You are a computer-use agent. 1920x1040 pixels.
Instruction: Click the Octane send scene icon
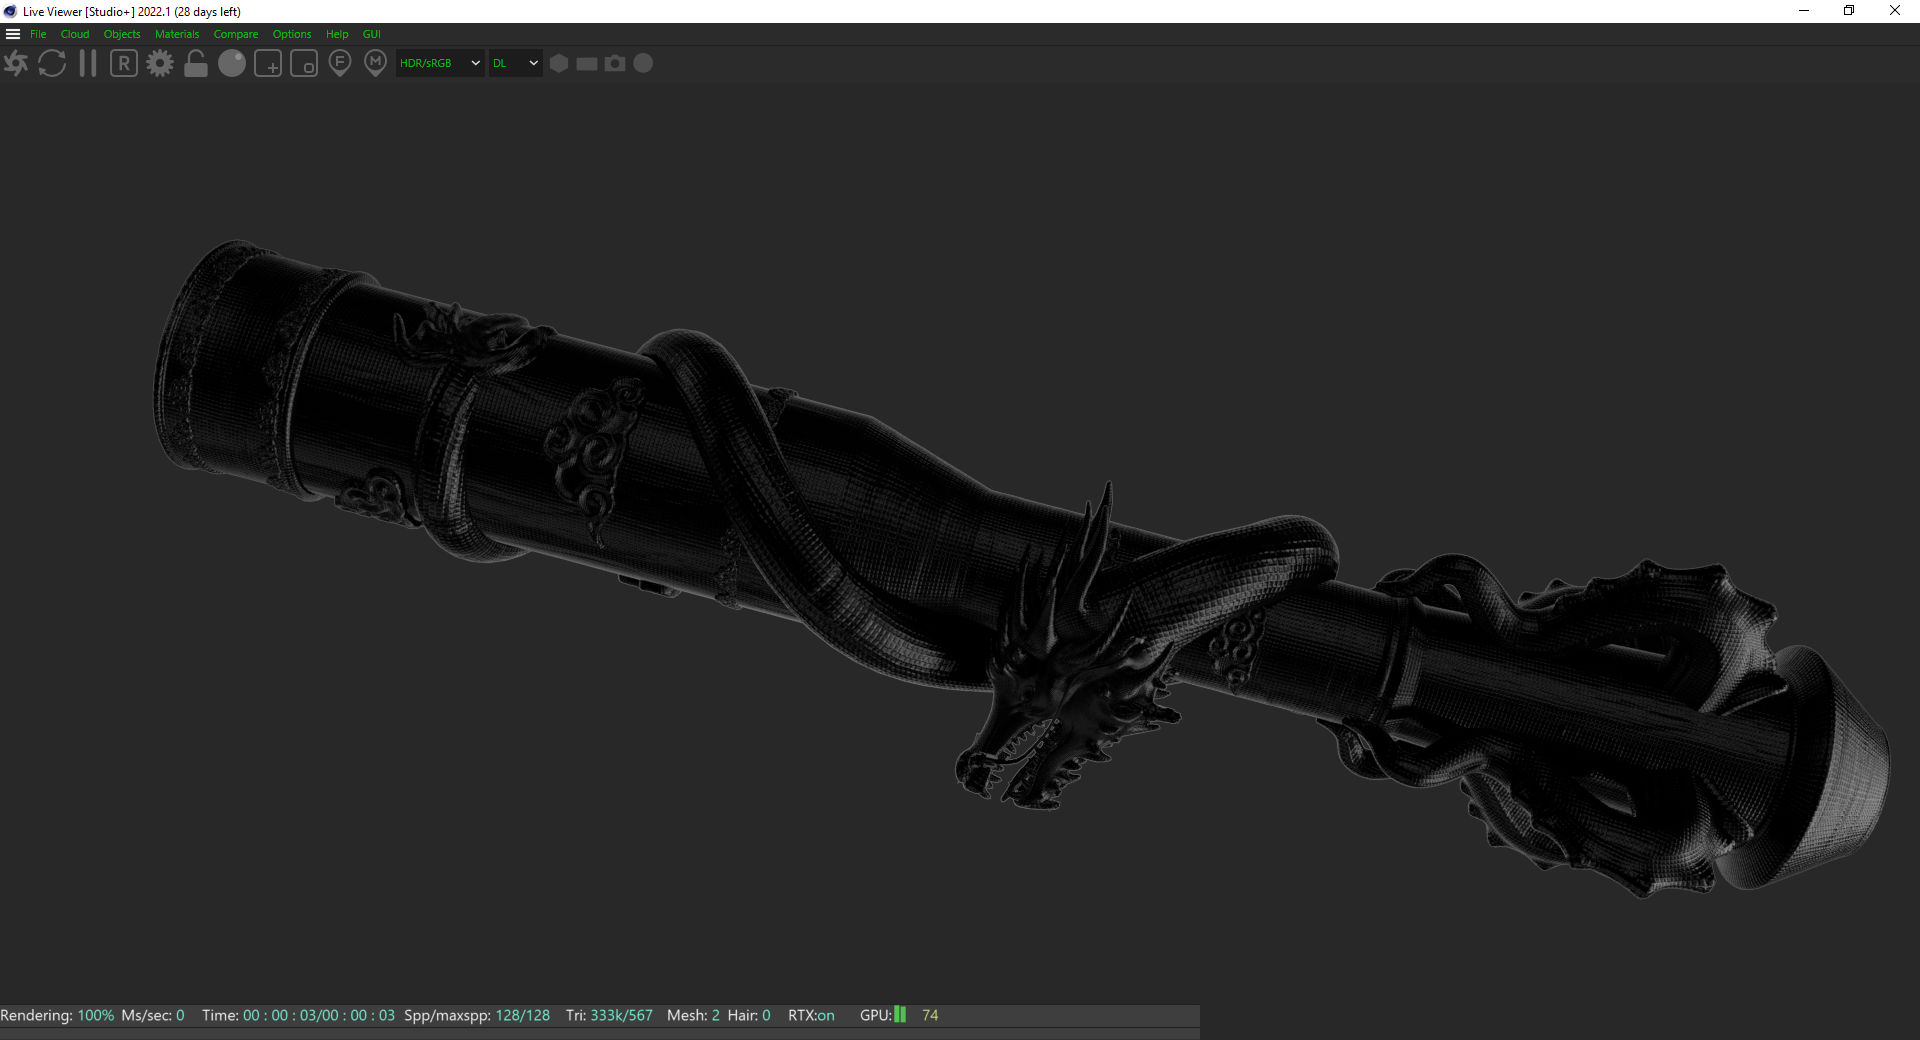pos(16,64)
